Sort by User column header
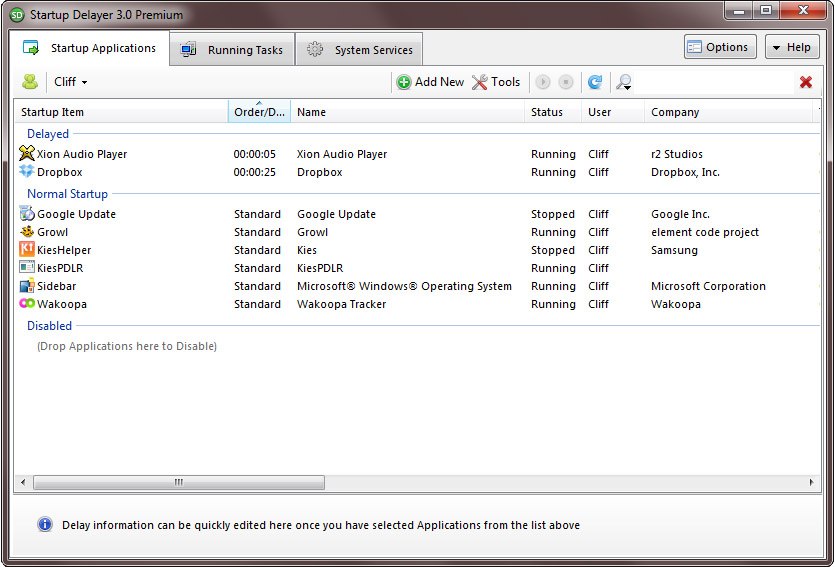The width and height of the screenshot is (835, 567). (x=613, y=112)
